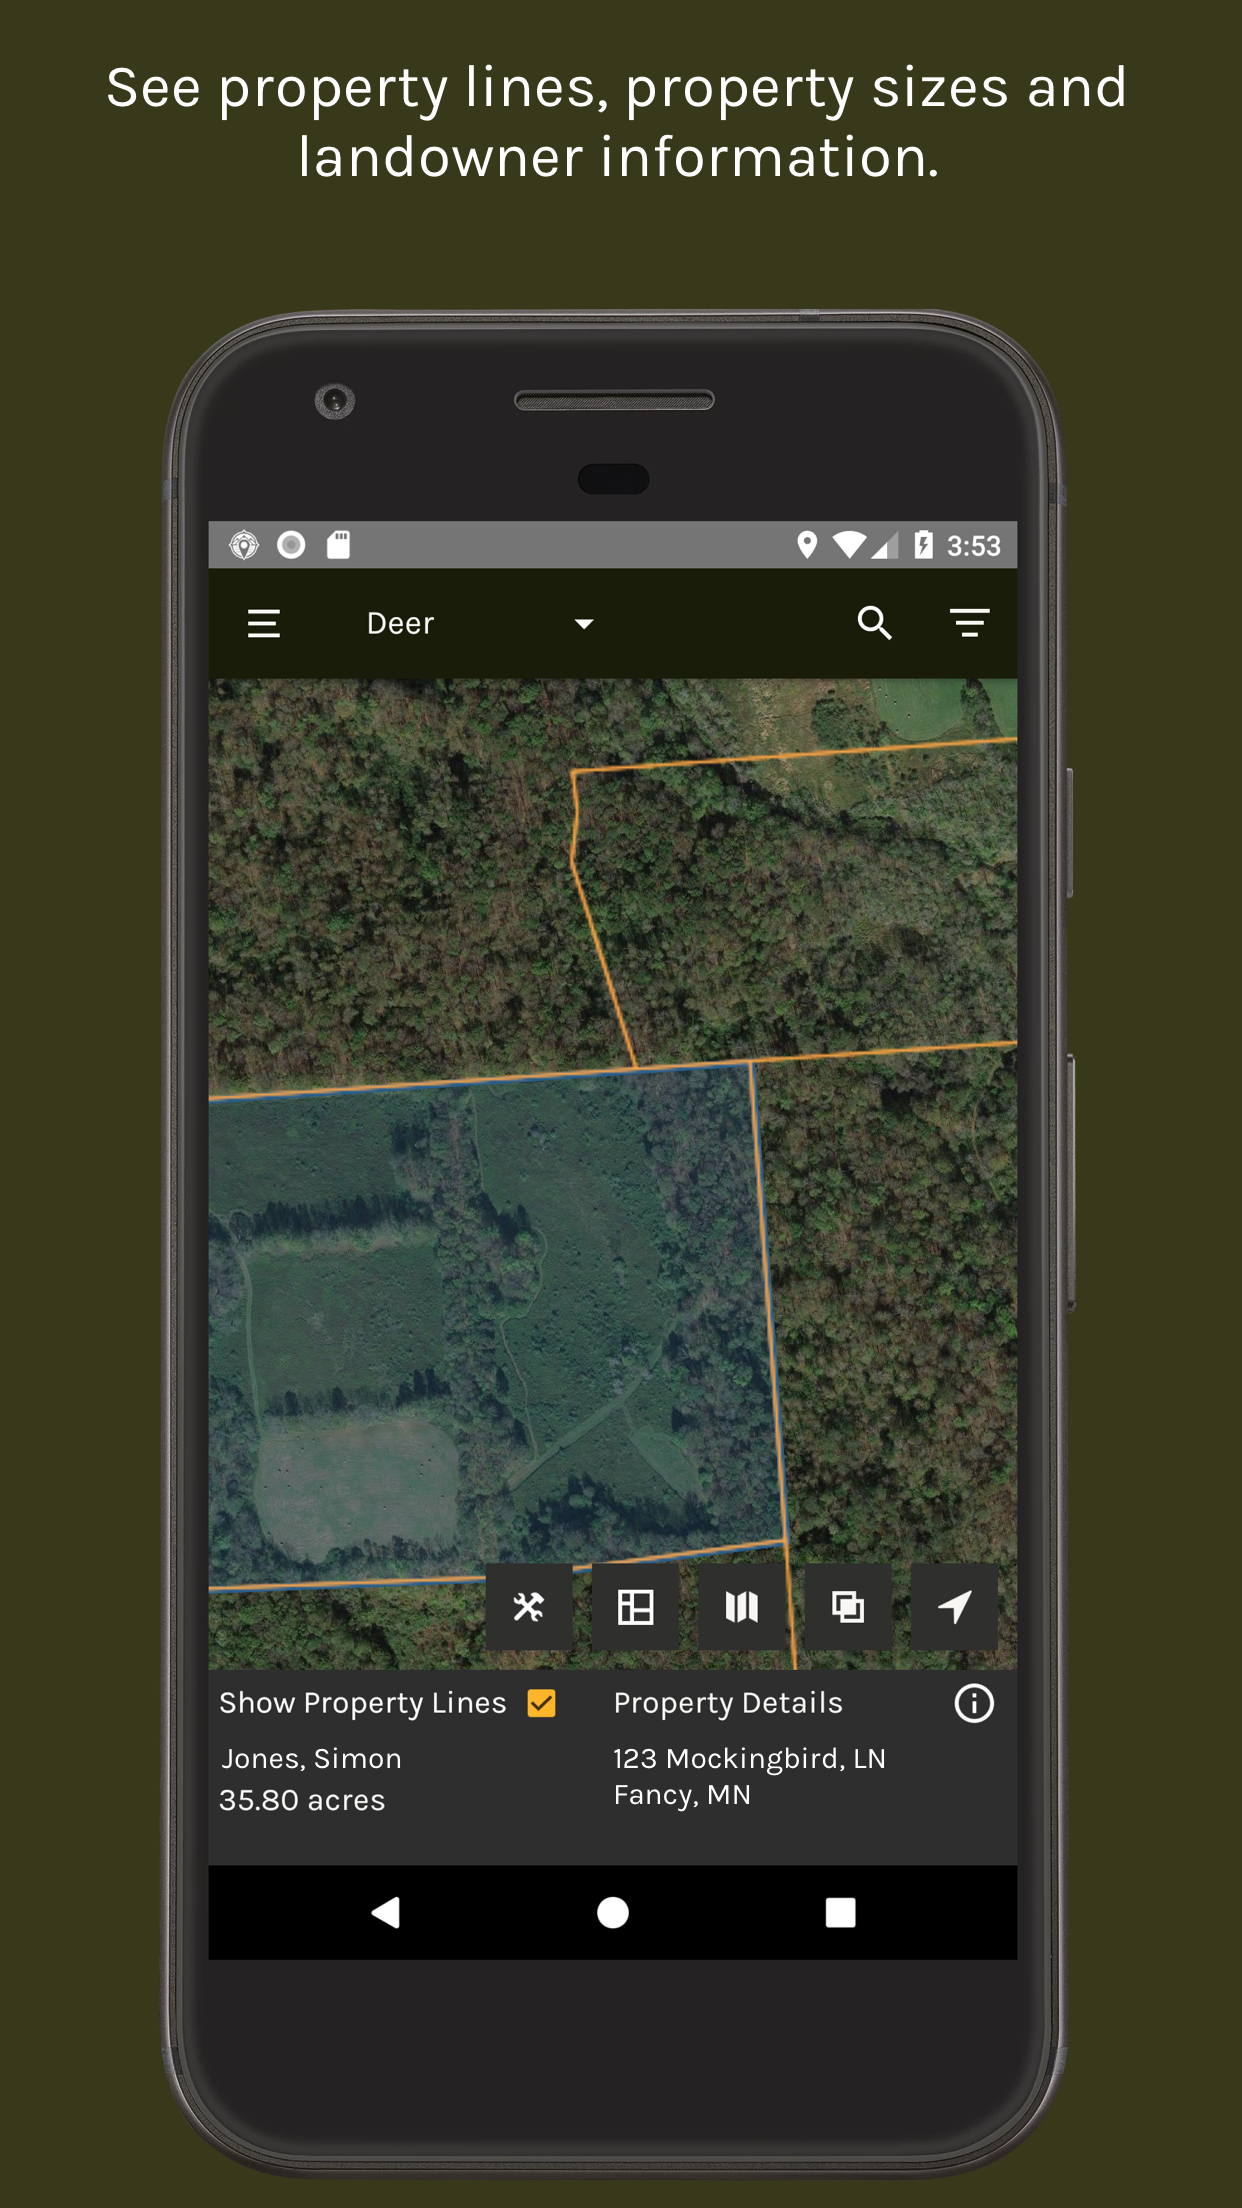Tap the grid layout map button

coord(635,1607)
